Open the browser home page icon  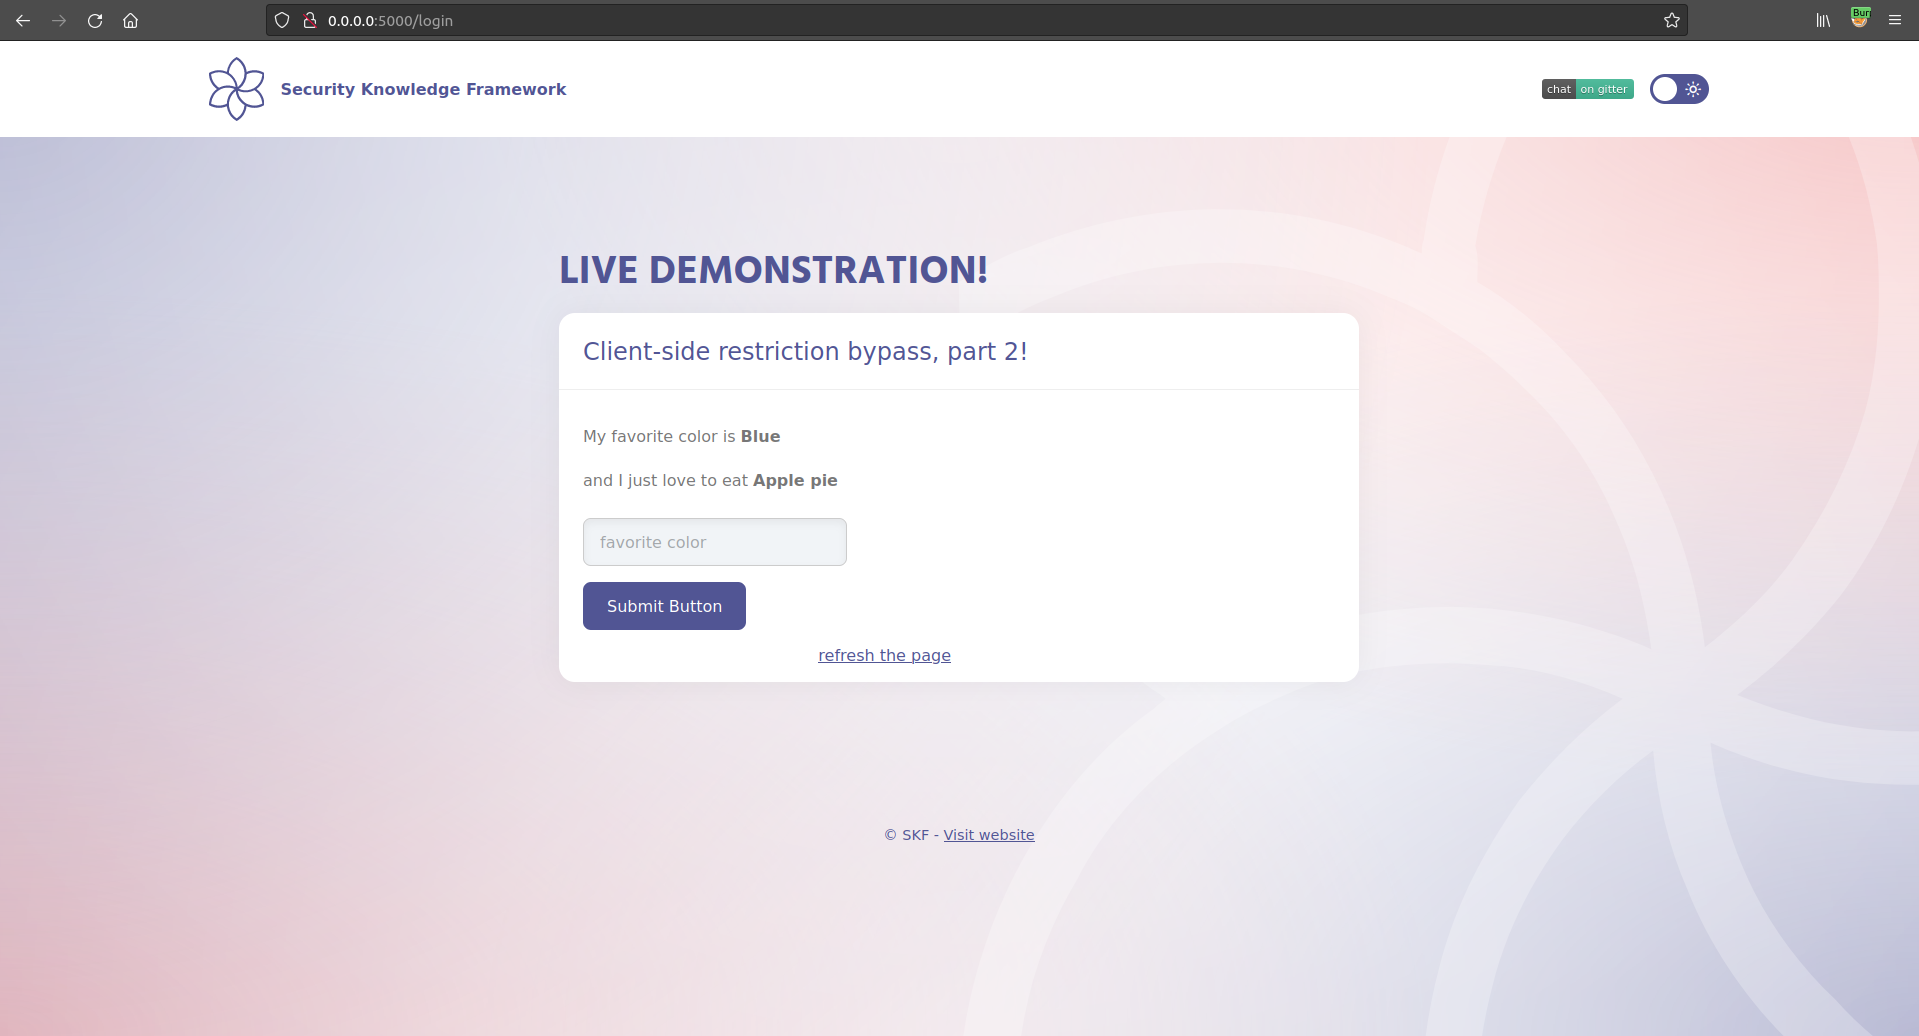click(130, 20)
